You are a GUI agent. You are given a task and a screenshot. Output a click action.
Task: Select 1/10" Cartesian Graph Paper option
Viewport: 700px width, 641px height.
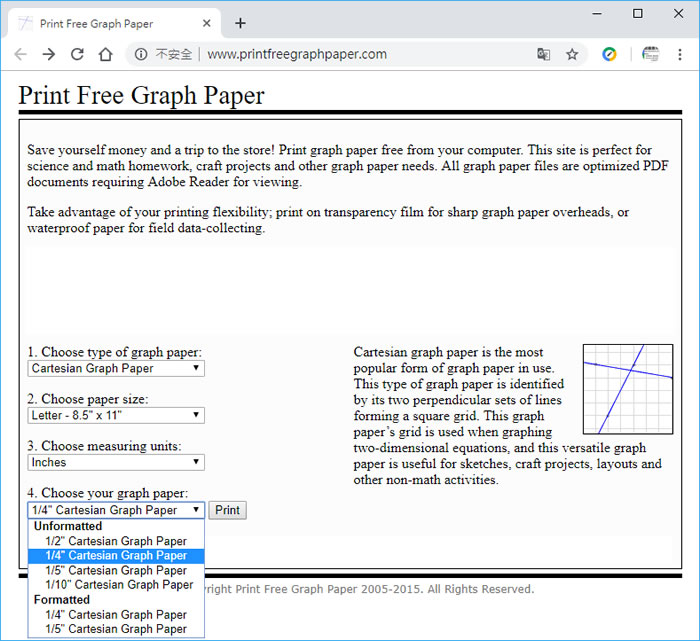[116, 585]
